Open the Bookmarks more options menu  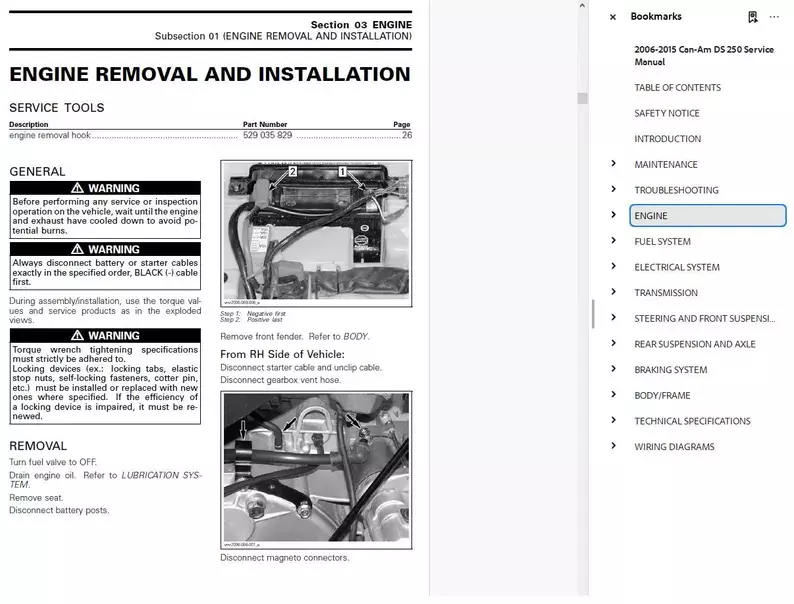tap(774, 17)
